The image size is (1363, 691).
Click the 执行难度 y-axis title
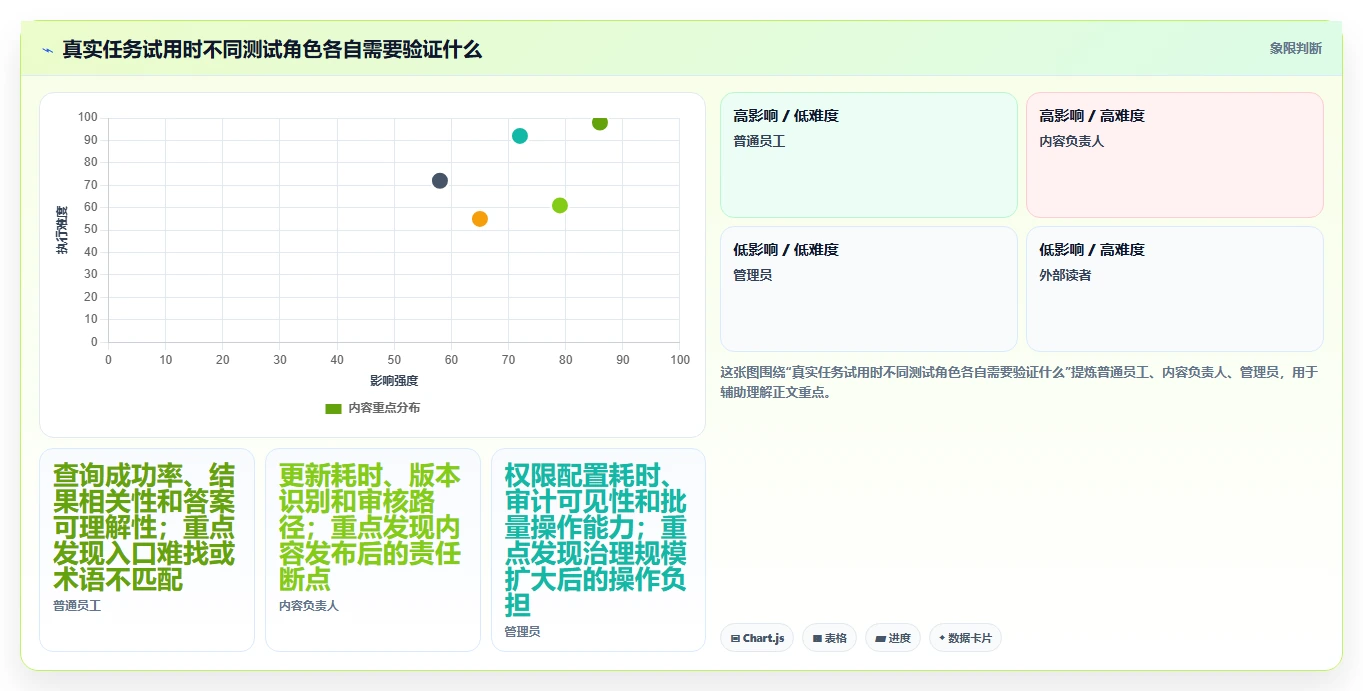click(x=62, y=230)
